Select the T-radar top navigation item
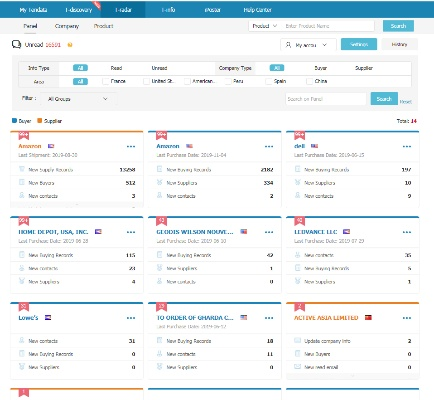434x400 pixels. (x=123, y=10)
